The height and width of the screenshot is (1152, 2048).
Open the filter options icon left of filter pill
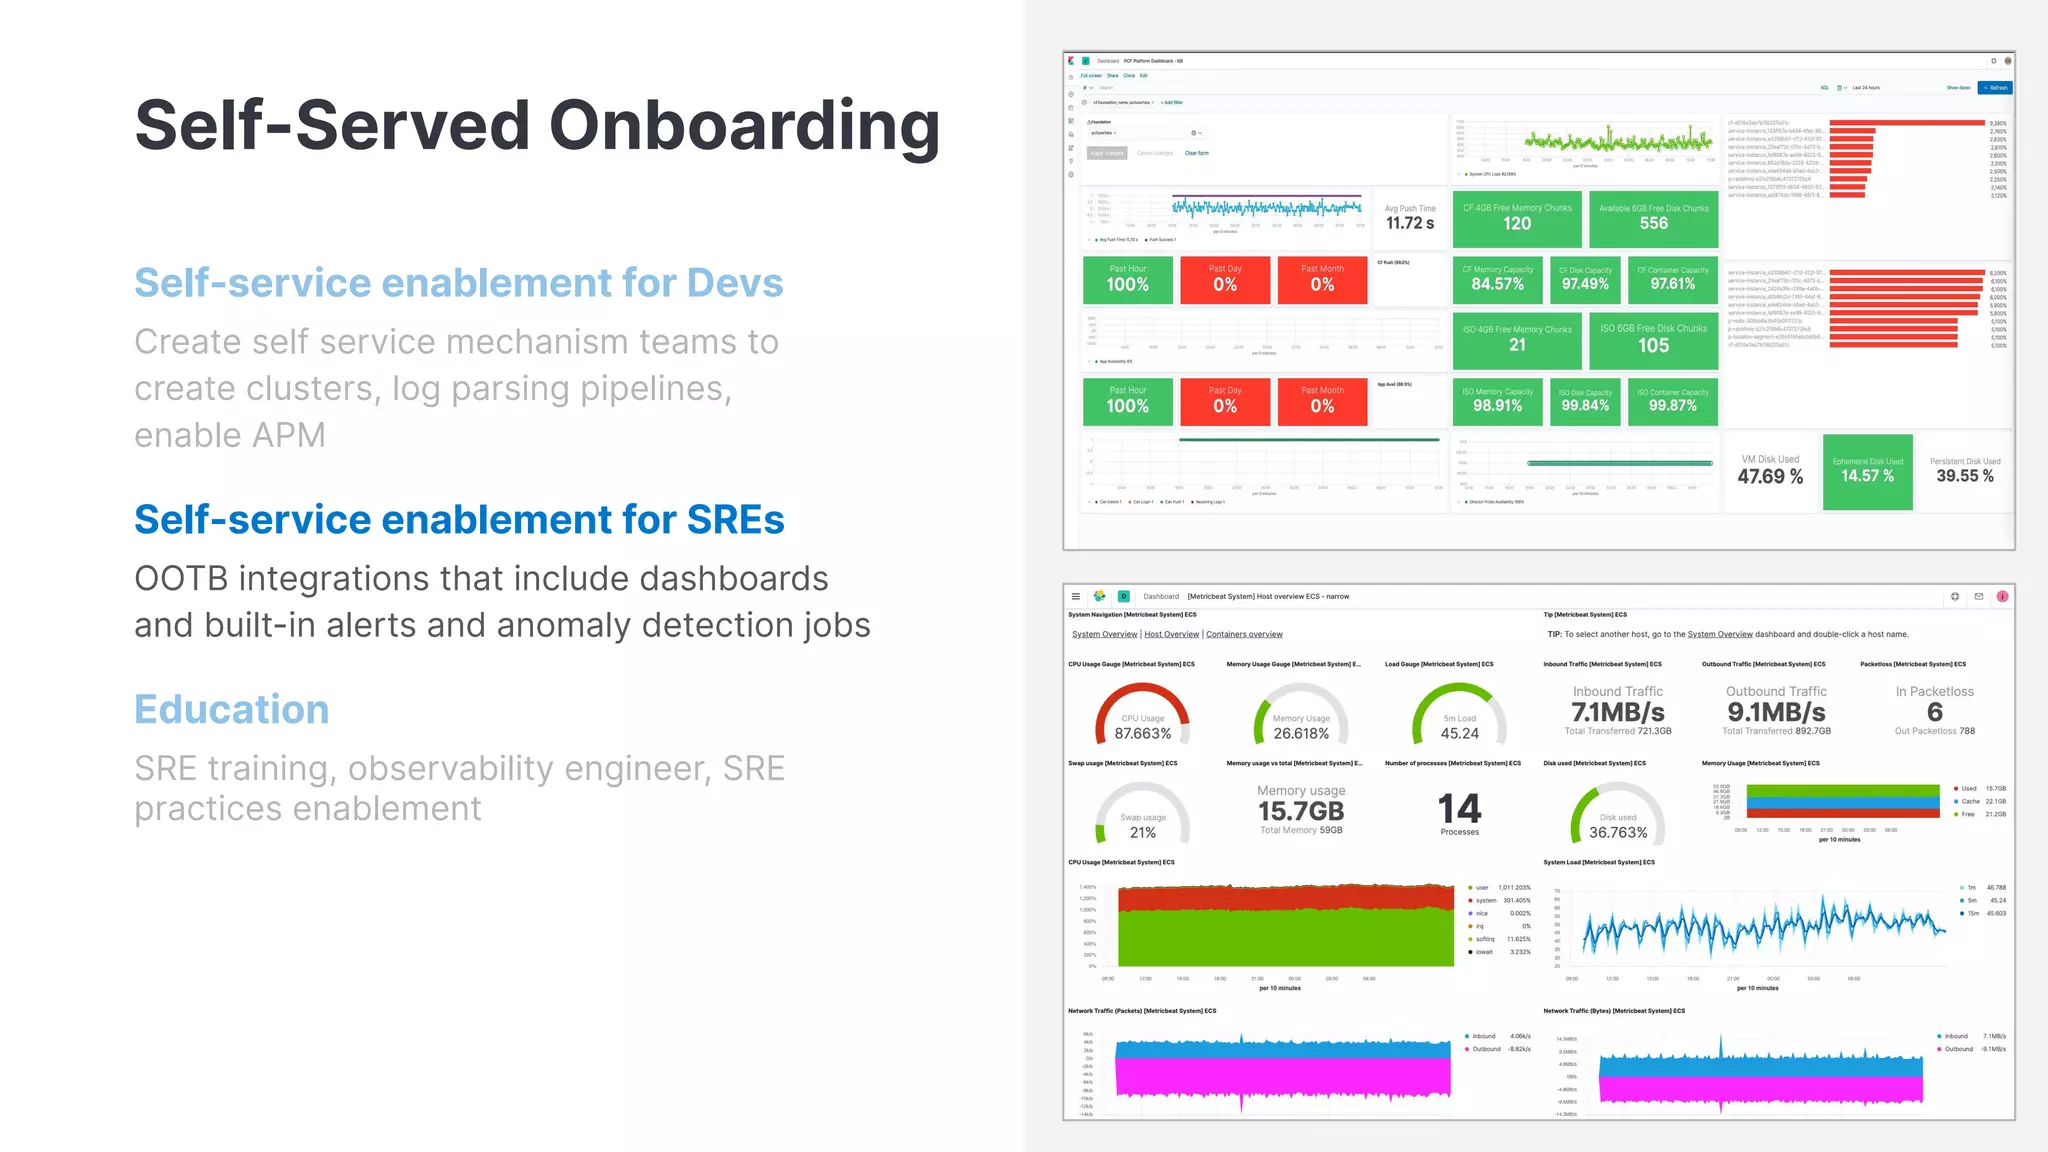[1084, 102]
